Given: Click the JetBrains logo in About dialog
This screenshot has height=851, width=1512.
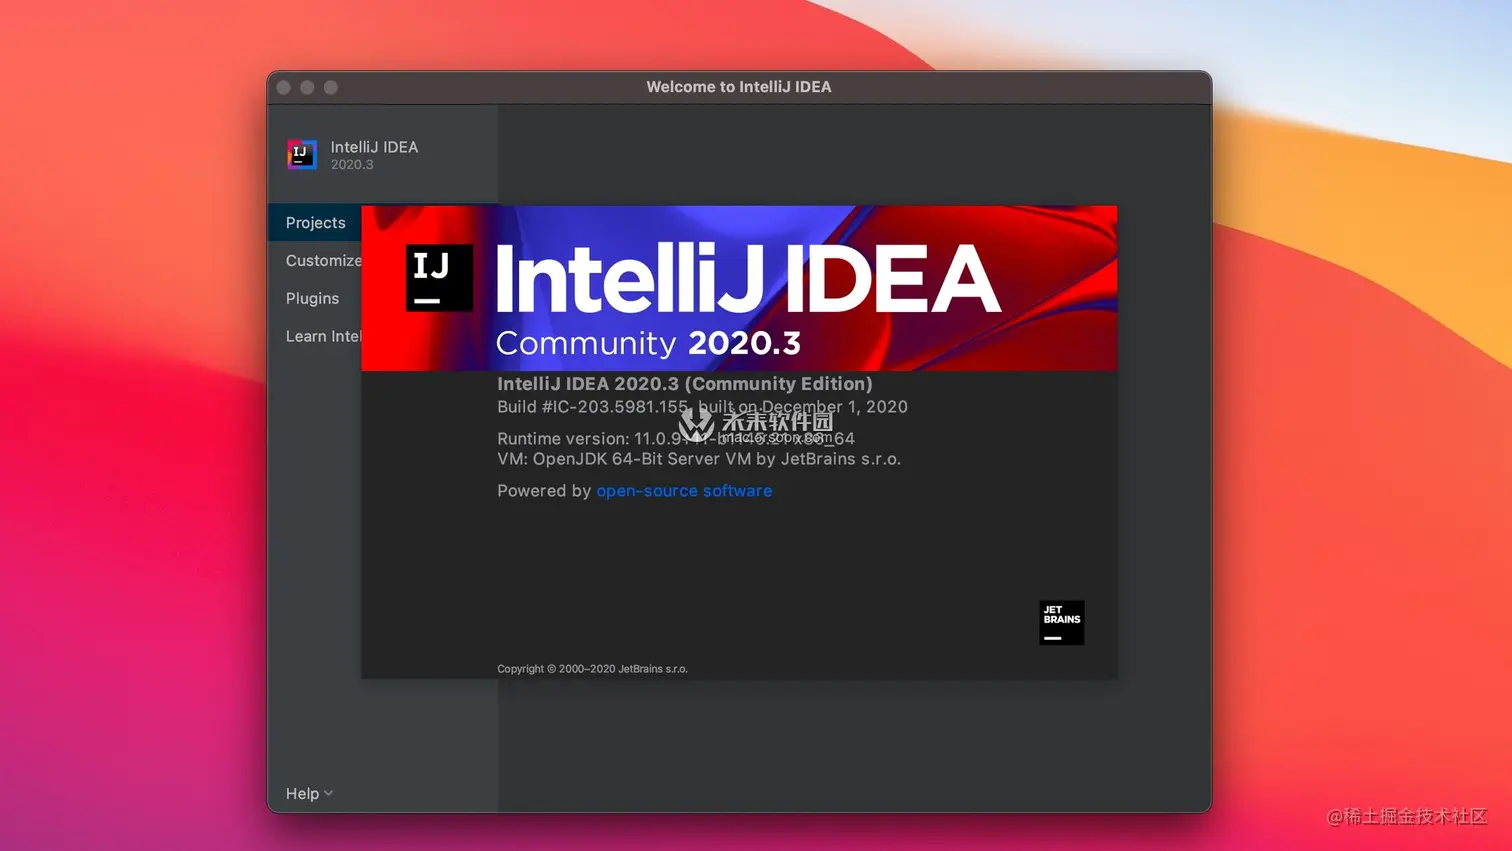Looking at the screenshot, I should point(1062,623).
